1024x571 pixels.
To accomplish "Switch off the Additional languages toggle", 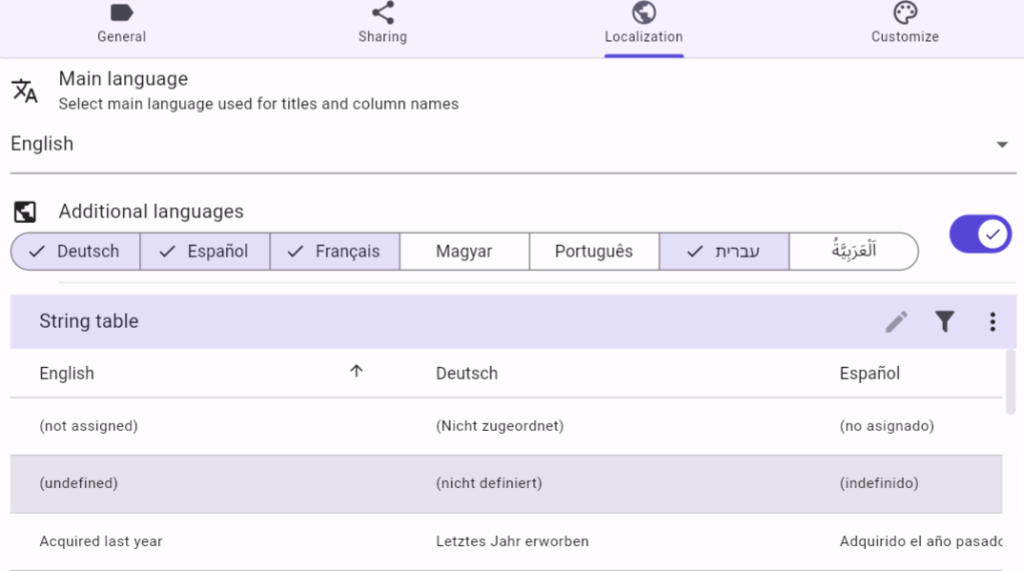I will [980, 234].
